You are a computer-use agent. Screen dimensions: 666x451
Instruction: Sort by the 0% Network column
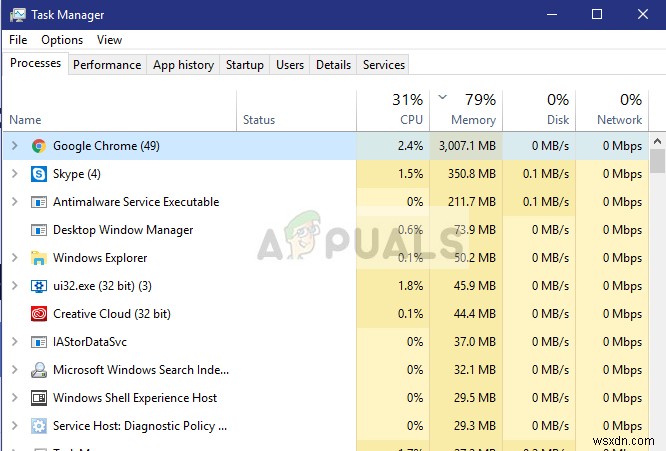coord(612,110)
